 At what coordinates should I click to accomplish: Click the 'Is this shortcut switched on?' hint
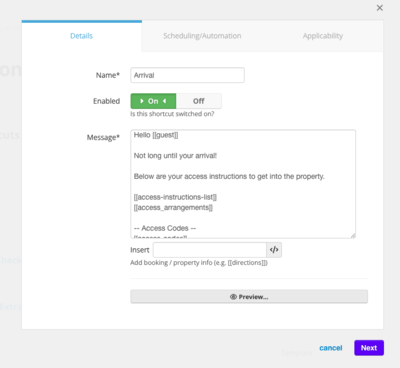(x=172, y=114)
